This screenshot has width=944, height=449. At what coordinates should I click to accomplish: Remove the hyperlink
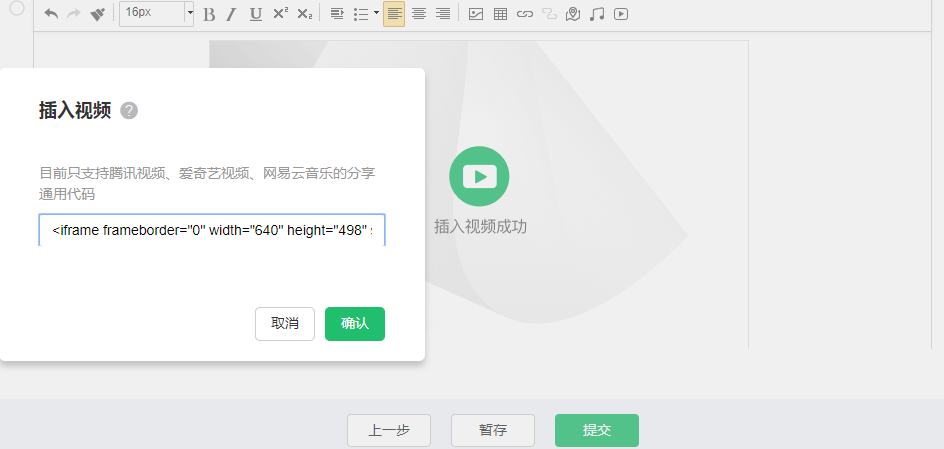click(549, 14)
